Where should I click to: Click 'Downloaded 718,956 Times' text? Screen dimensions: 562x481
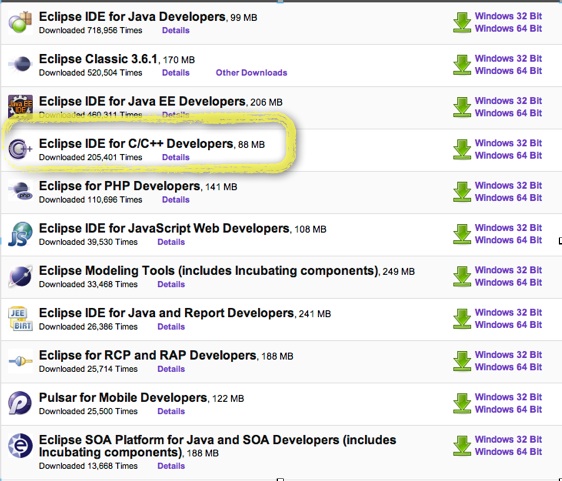pos(90,30)
